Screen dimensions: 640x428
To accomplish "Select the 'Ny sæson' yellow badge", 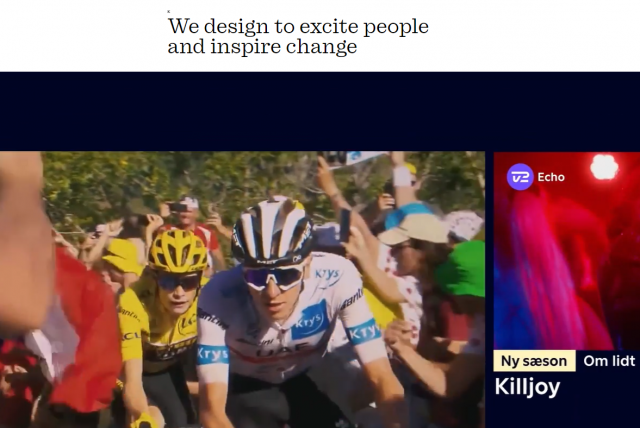I will (x=534, y=361).
